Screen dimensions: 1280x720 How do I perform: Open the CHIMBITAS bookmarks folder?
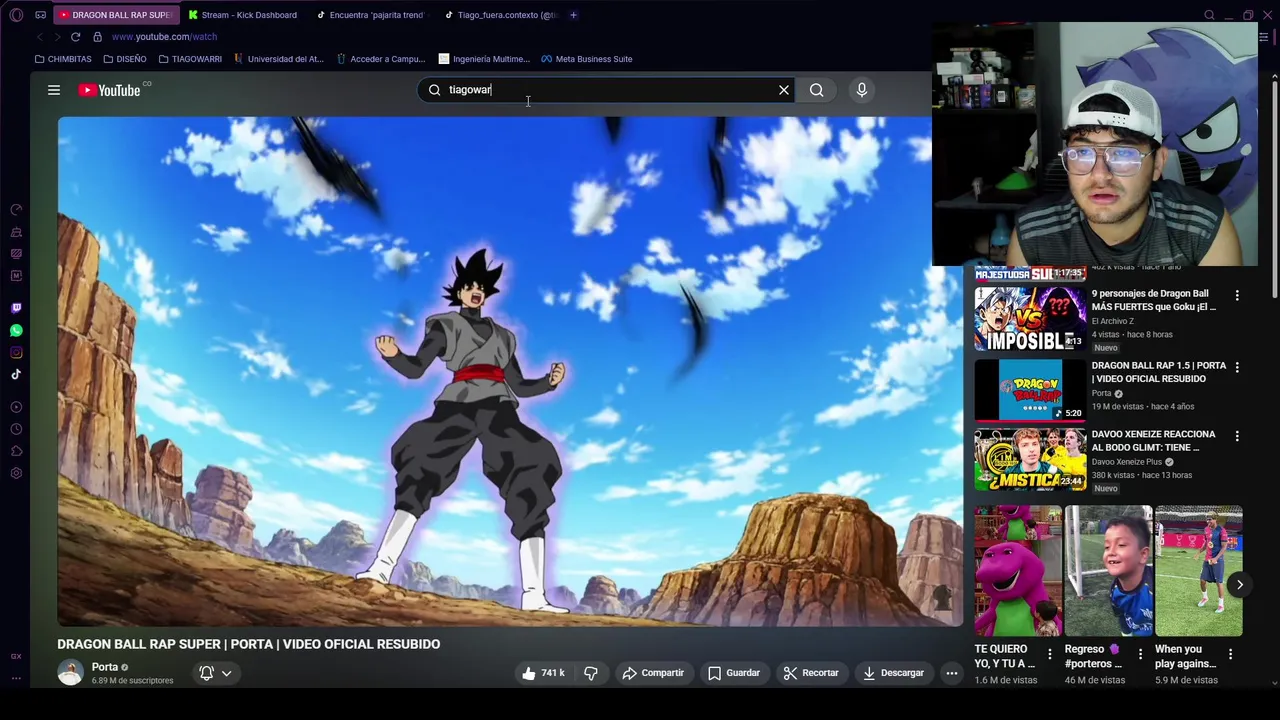63,59
